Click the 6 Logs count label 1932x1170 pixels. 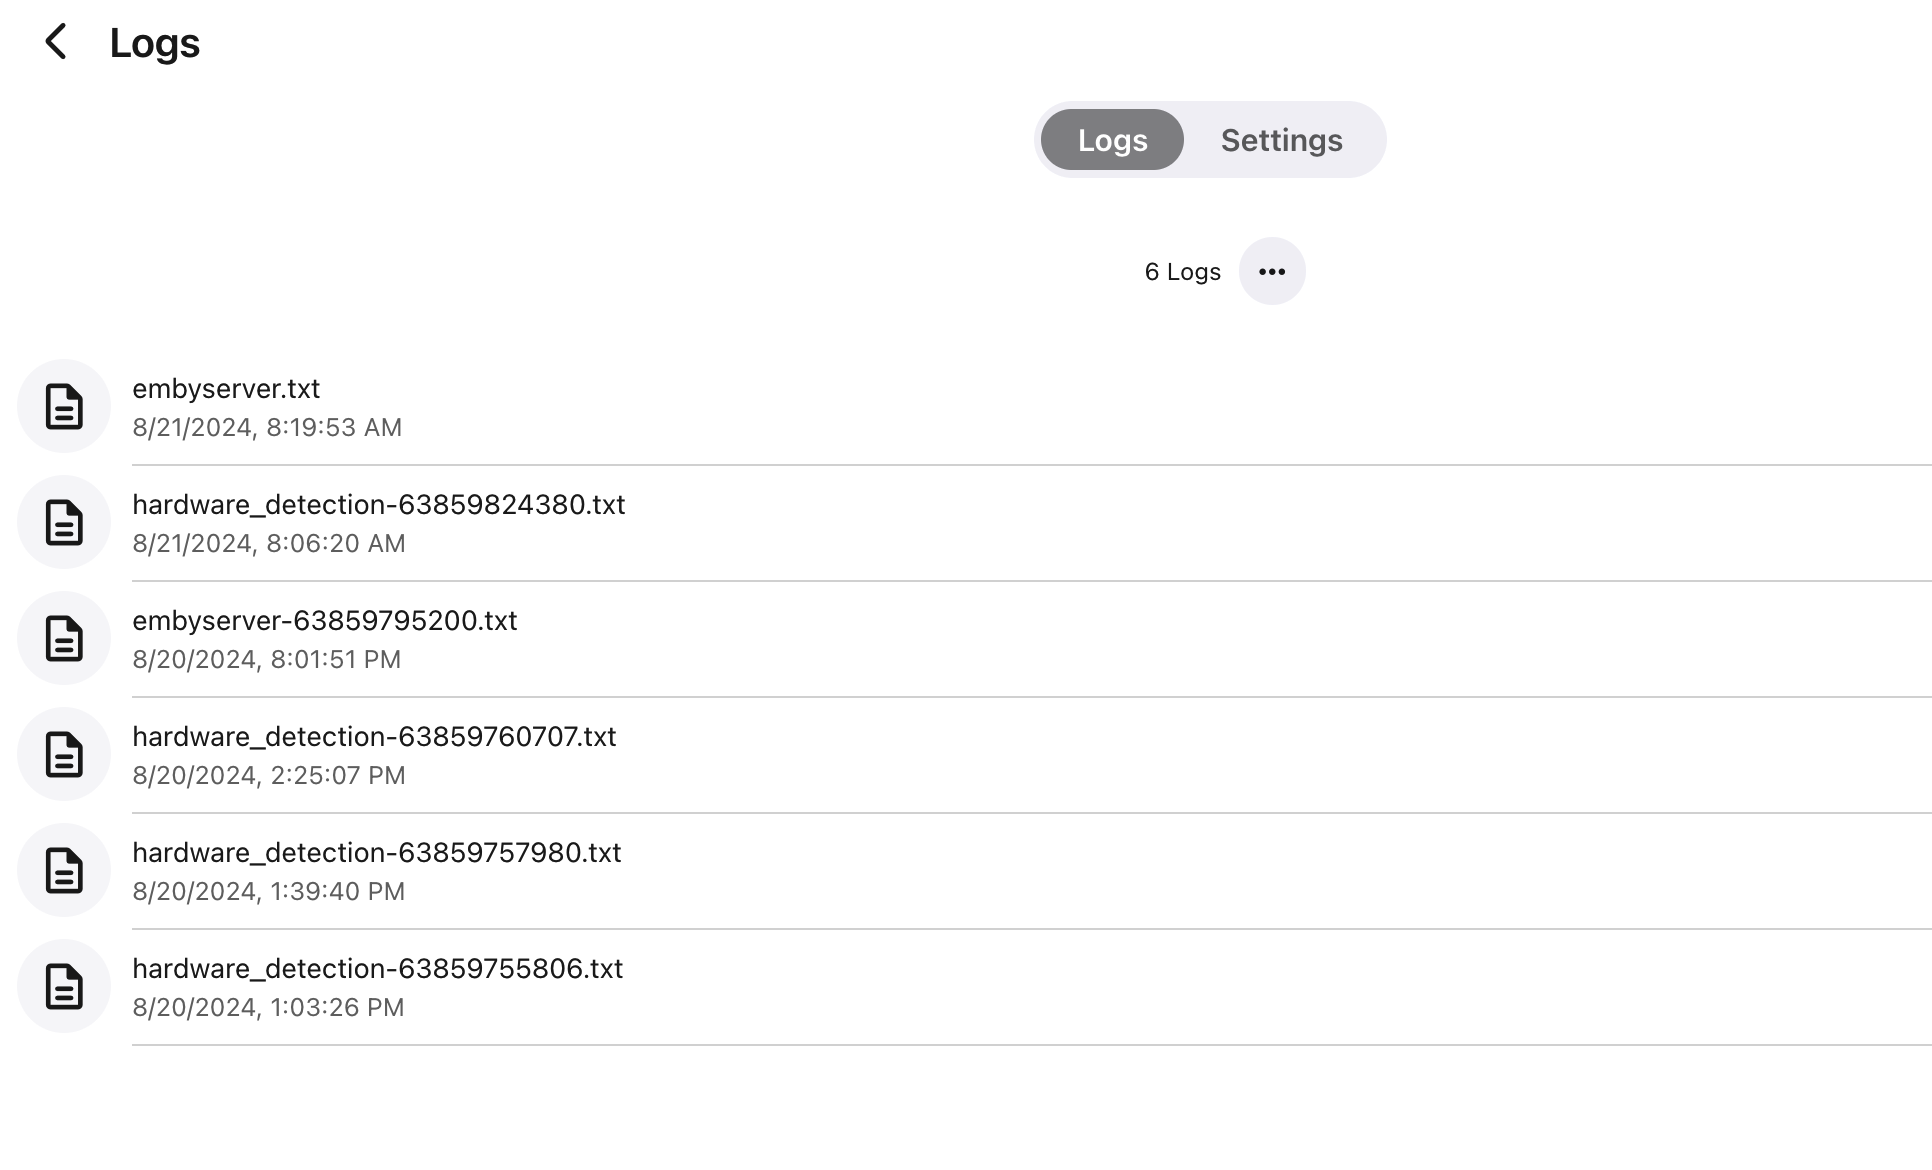point(1182,272)
